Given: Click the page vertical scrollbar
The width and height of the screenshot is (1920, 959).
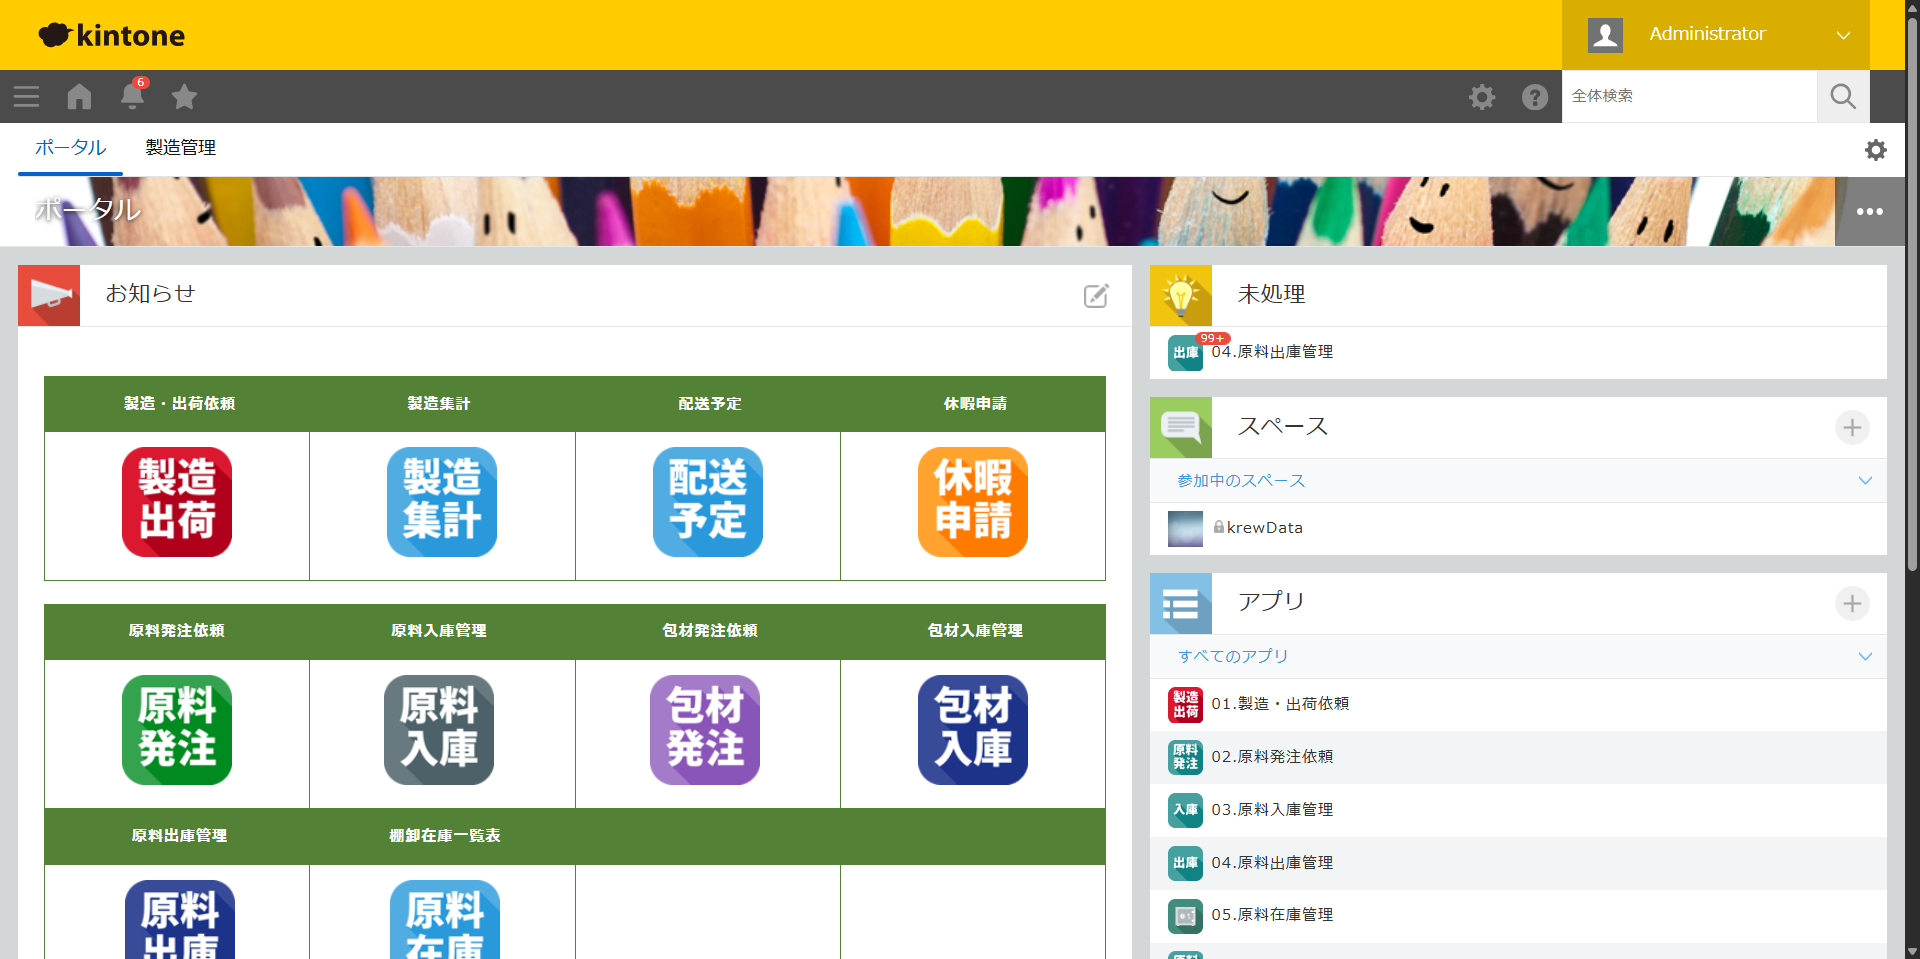Looking at the screenshot, I should click(x=1912, y=300).
